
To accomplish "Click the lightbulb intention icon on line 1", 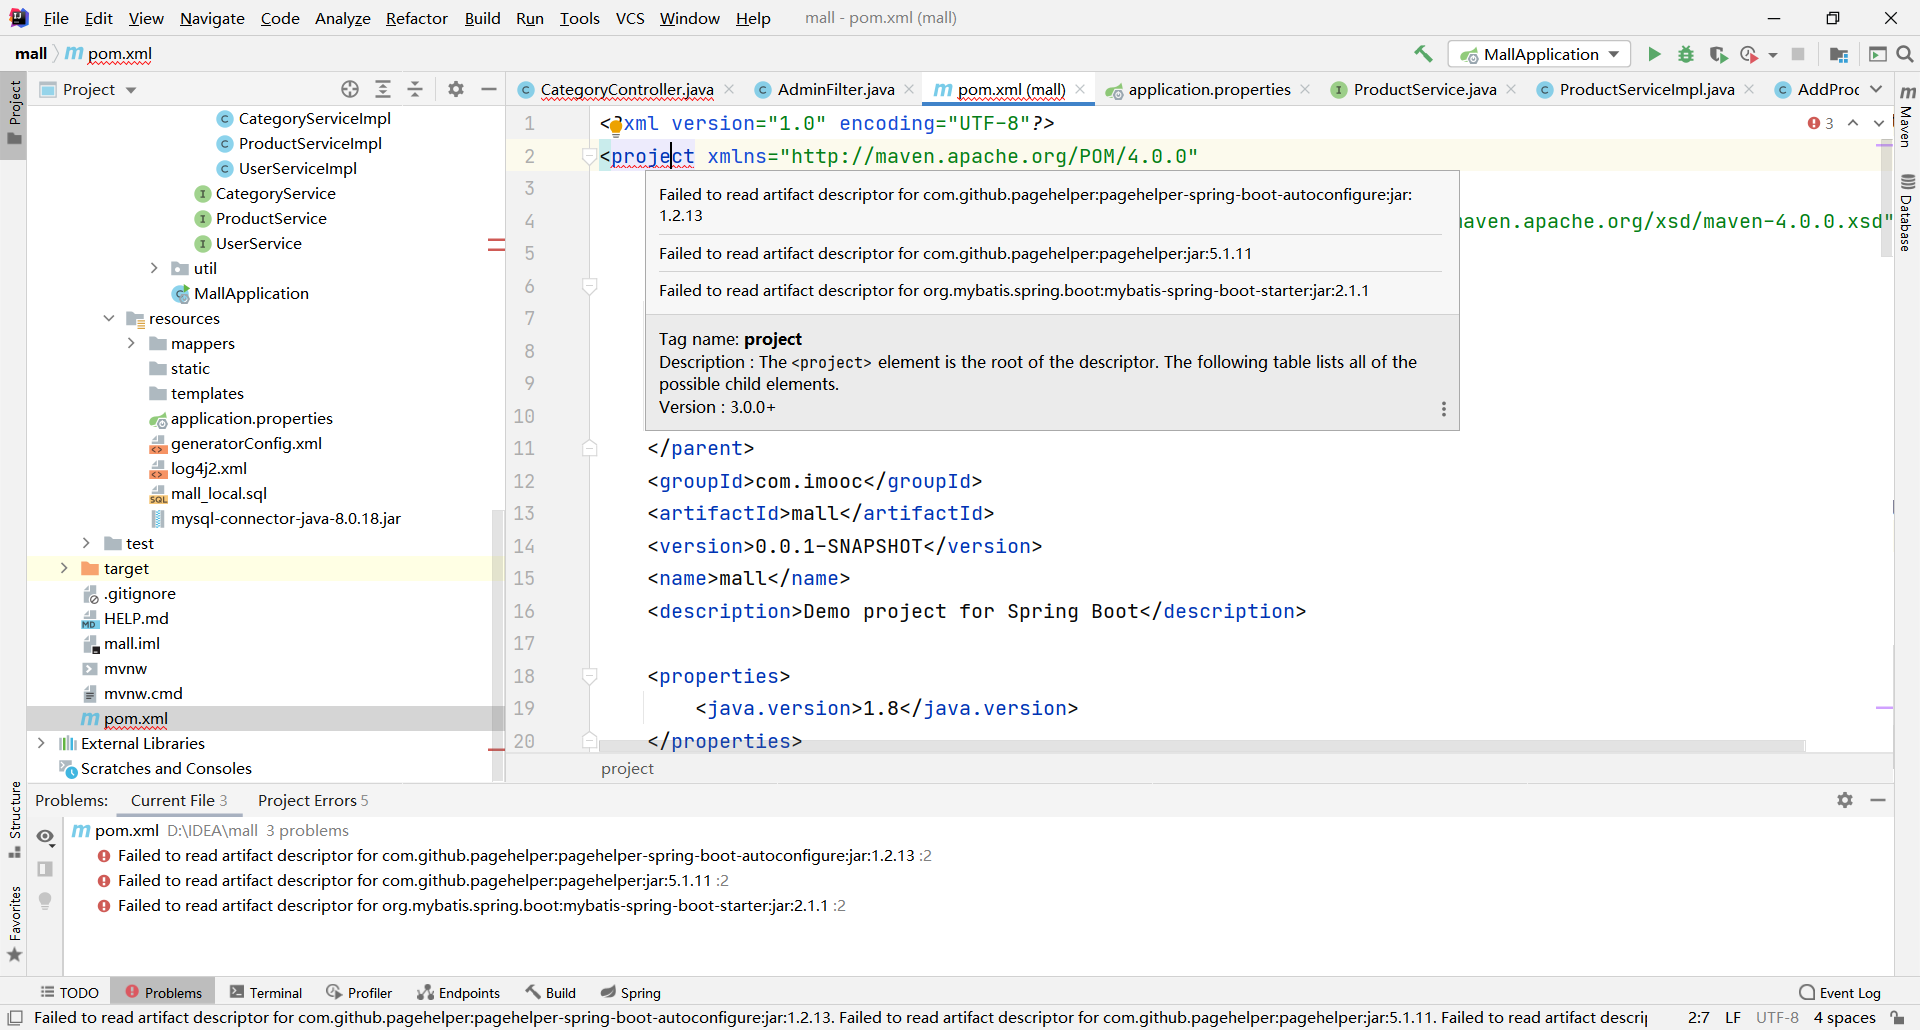I will tap(616, 126).
